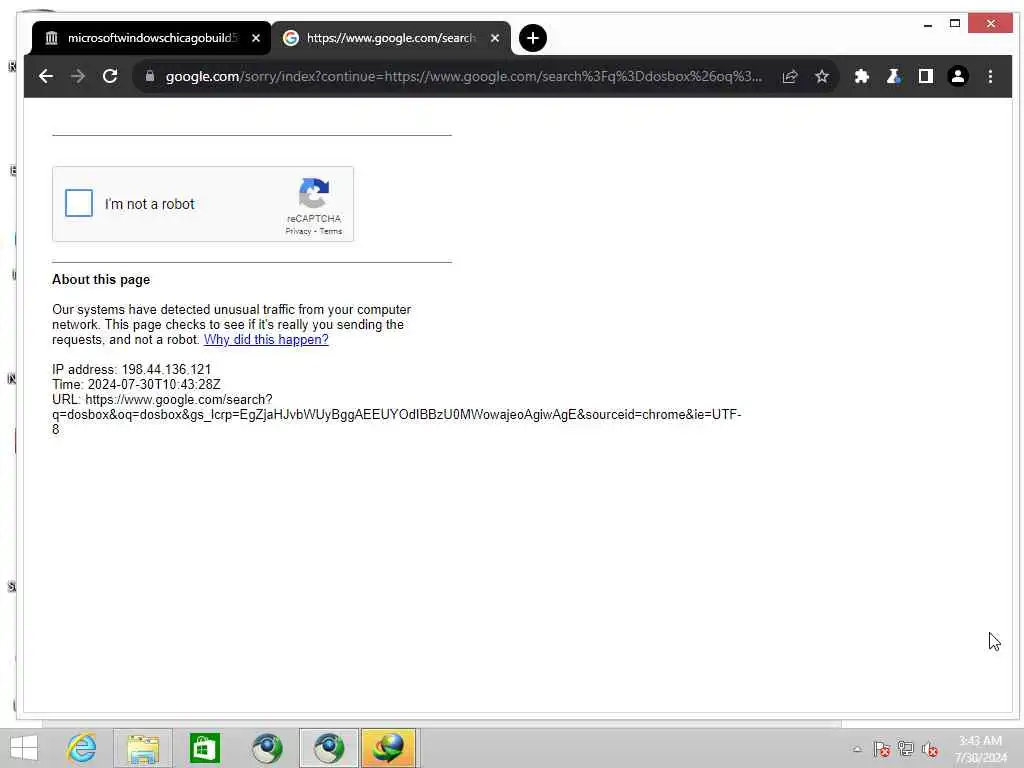The height and width of the screenshot is (768, 1024).
Task: Share this page from the address bar
Action: 790,76
